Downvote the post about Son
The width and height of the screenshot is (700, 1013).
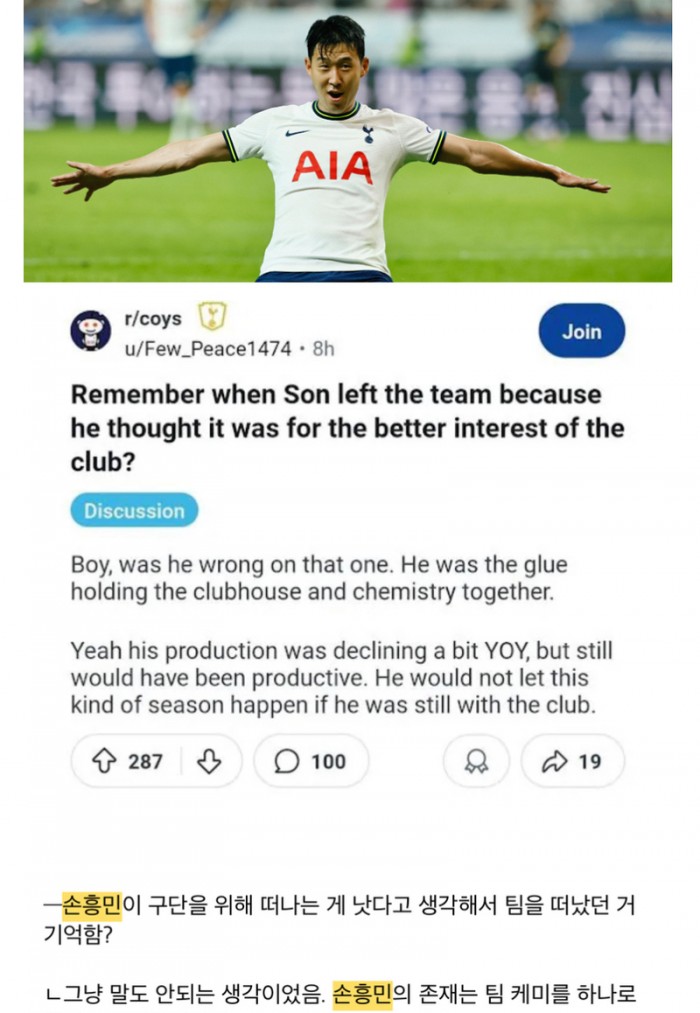tap(209, 761)
